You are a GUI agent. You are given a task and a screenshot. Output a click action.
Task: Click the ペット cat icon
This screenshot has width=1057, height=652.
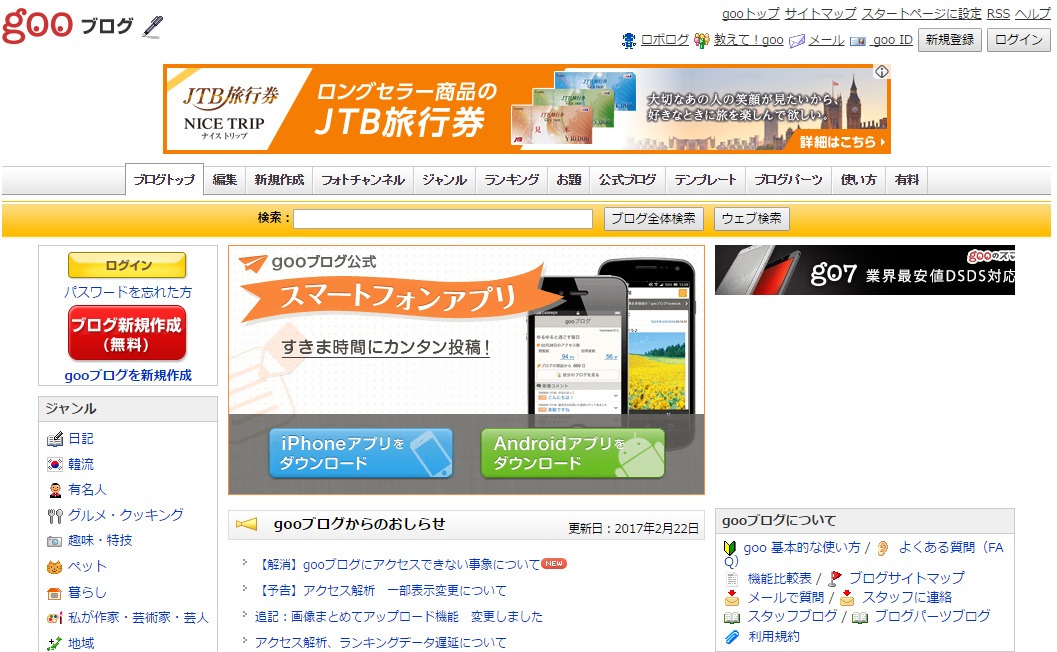55,567
